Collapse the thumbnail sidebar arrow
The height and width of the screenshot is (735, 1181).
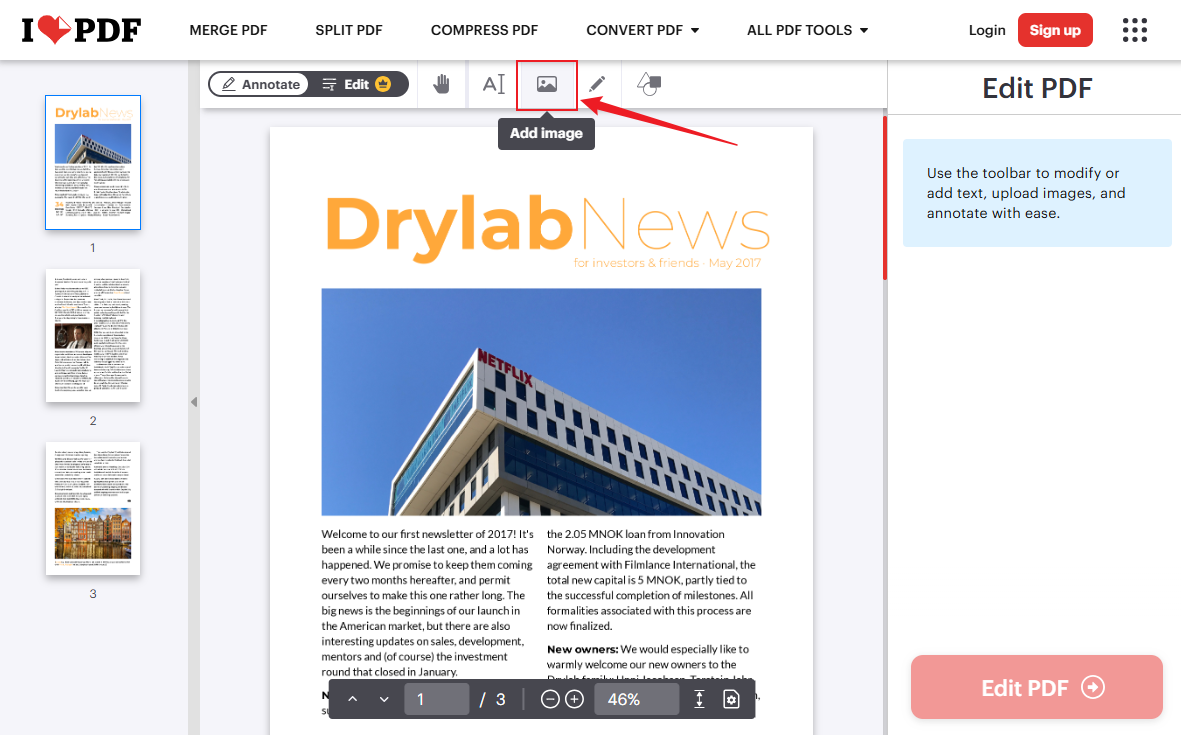pos(194,402)
